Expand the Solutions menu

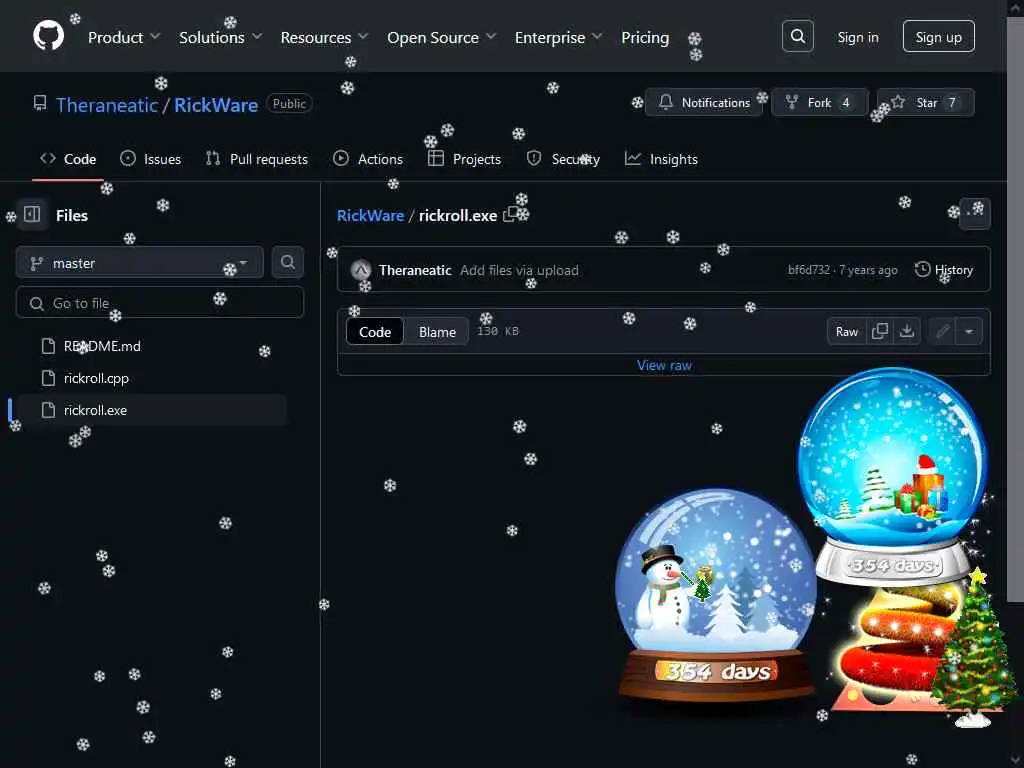[x=220, y=37]
